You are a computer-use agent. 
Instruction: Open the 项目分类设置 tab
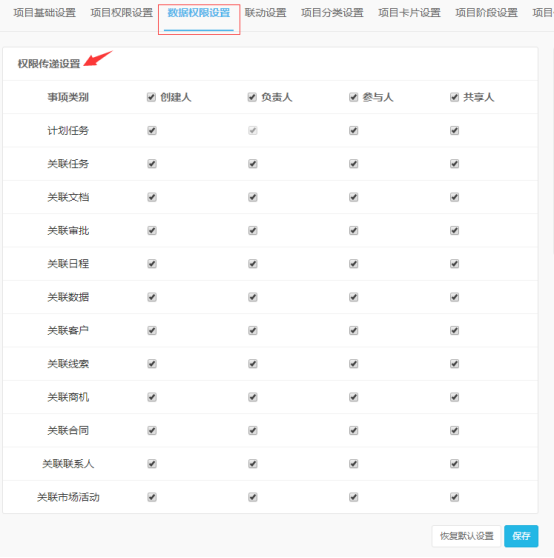[x=332, y=13]
